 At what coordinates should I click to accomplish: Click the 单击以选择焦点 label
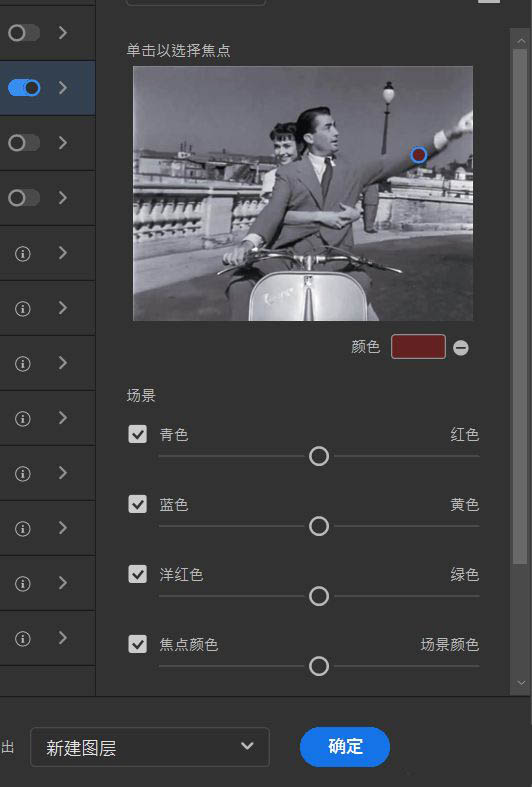(x=178, y=50)
